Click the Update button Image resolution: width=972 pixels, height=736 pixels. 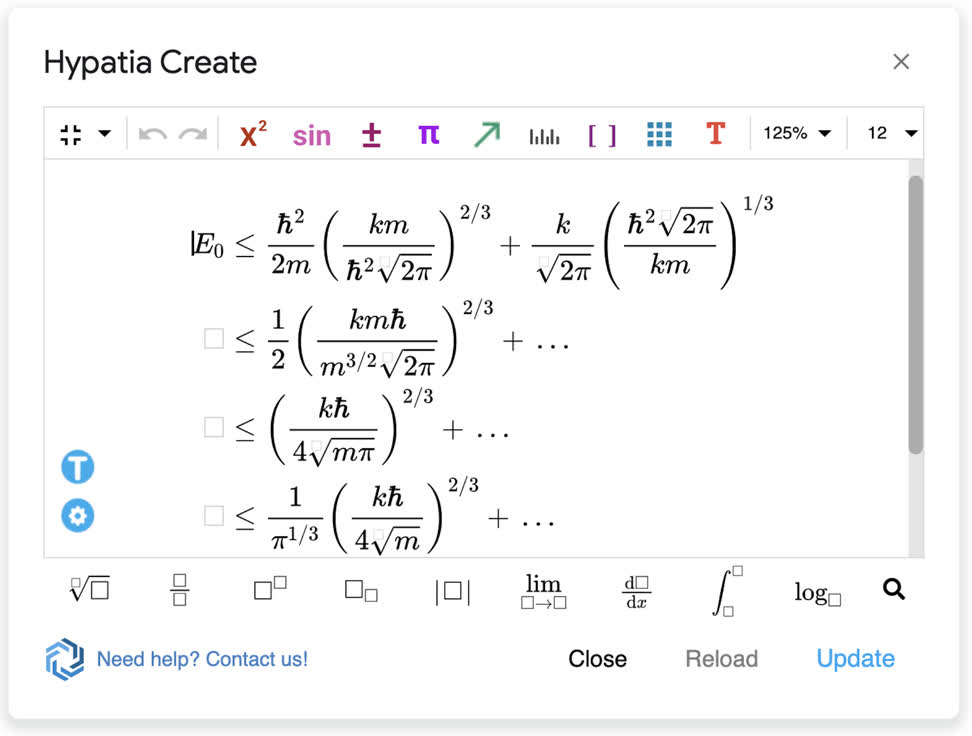click(x=855, y=658)
